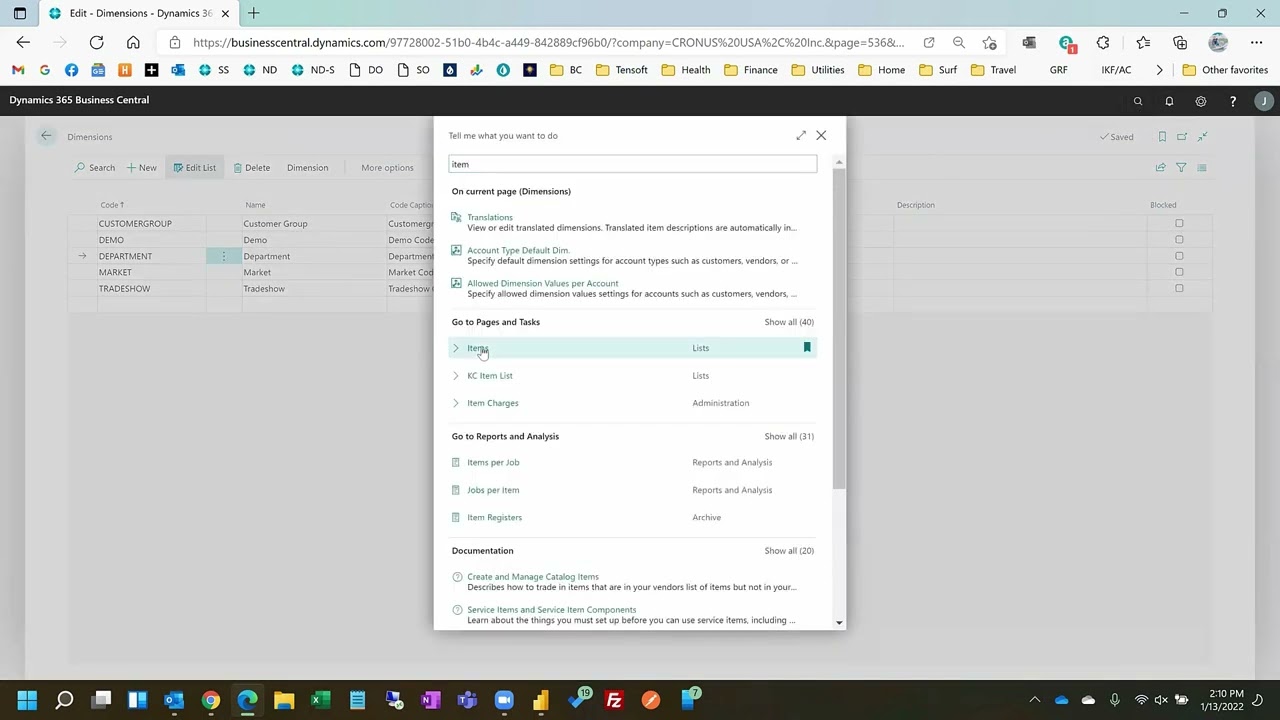The height and width of the screenshot is (720, 1280).
Task: Open Service Items and Components documentation
Action: pos(551,610)
